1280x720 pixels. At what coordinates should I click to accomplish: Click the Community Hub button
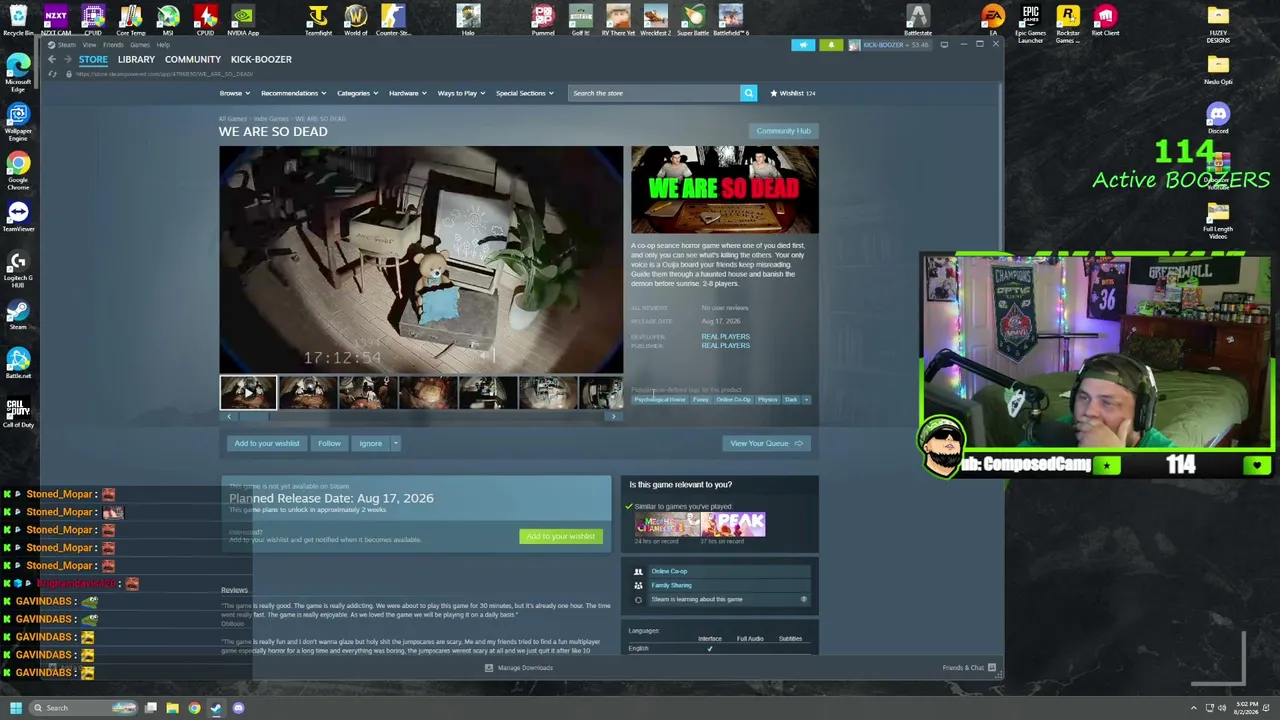[783, 131]
